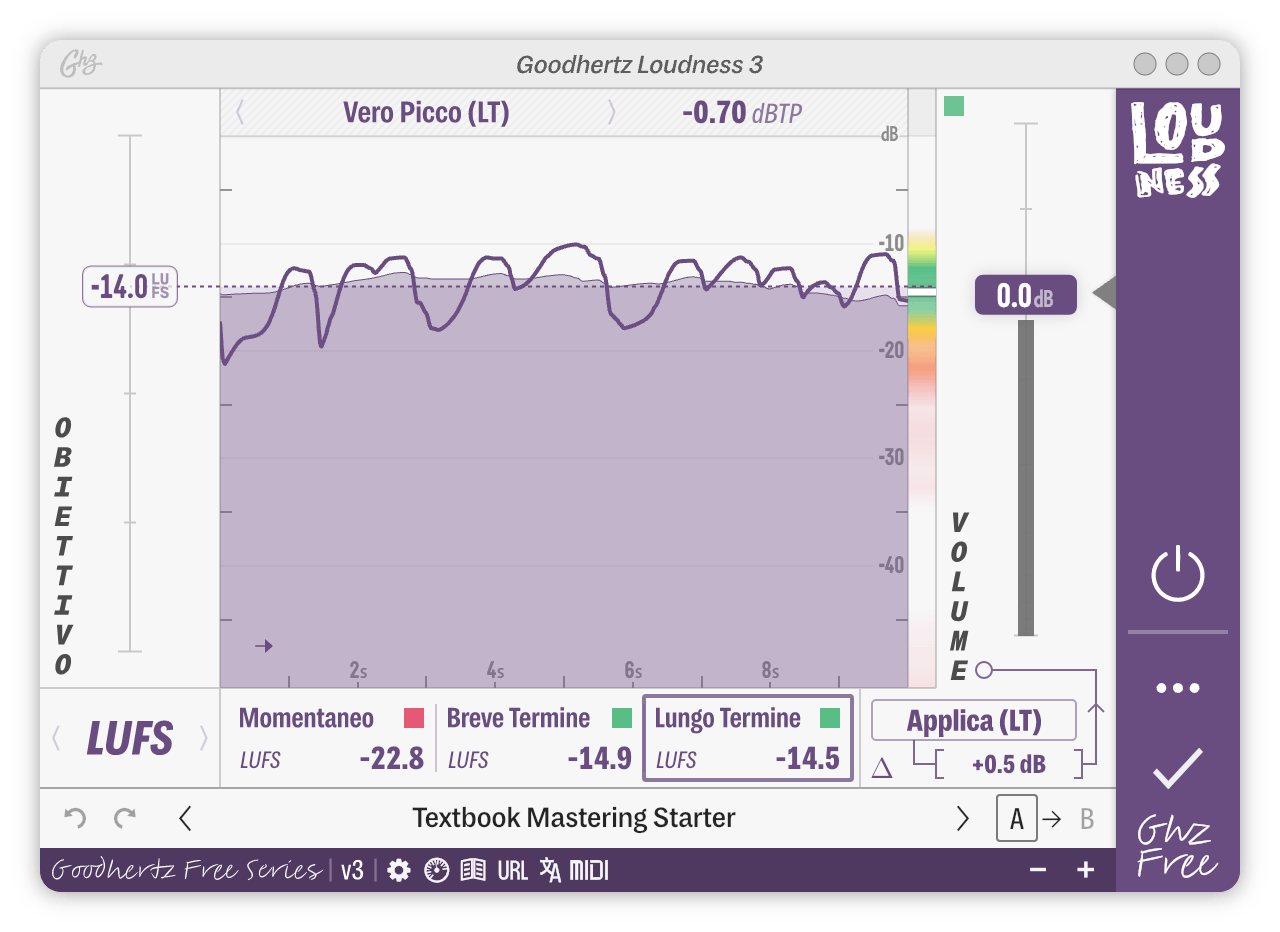Click the checkmark icon in the sidebar
This screenshot has height=932, width=1280.
tap(1178, 768)
